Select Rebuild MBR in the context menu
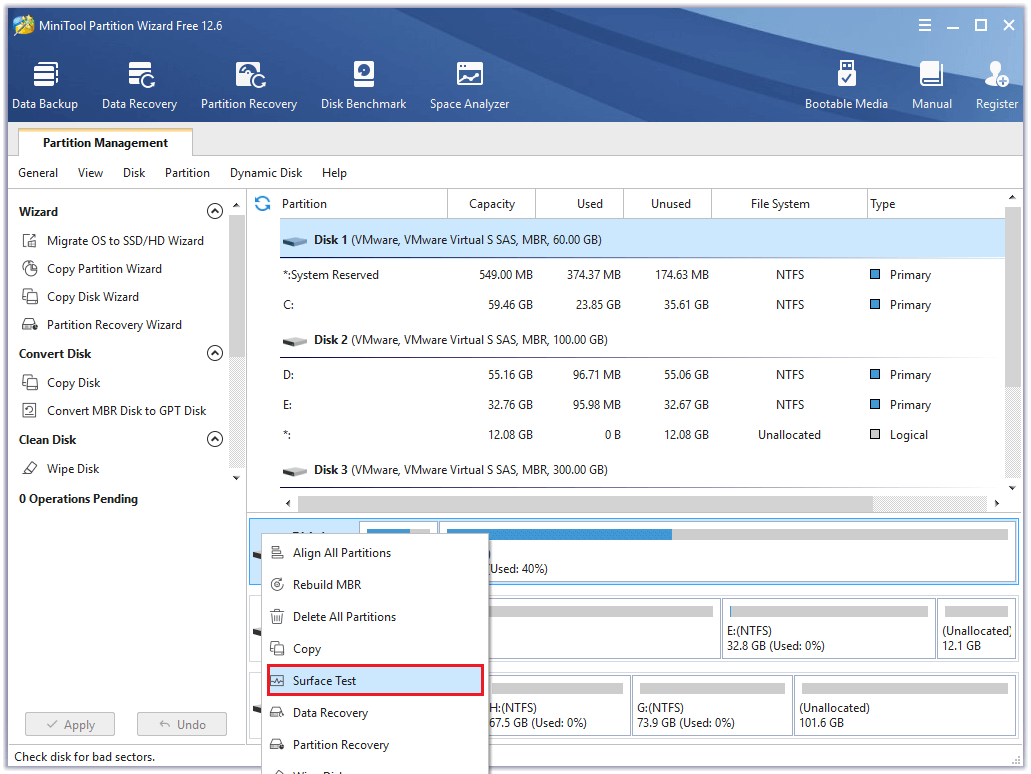Viewport: 1031px width, 774px height. (x=375, y=585)
